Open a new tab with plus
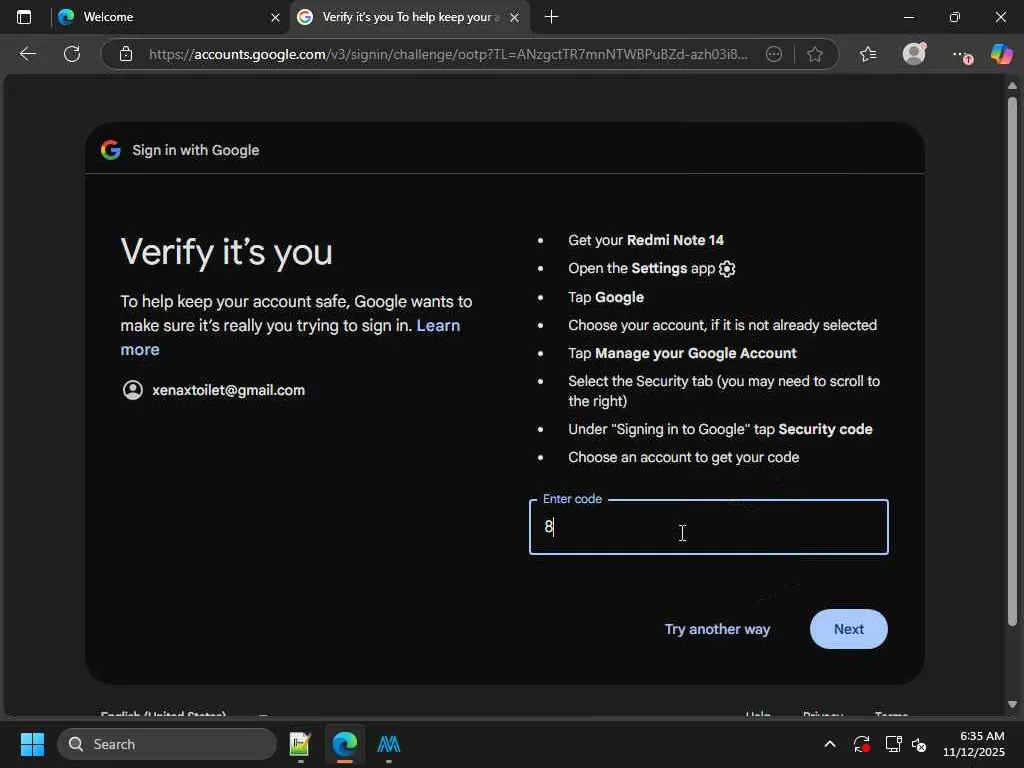 pyautogui.click(x=551, y=17)
